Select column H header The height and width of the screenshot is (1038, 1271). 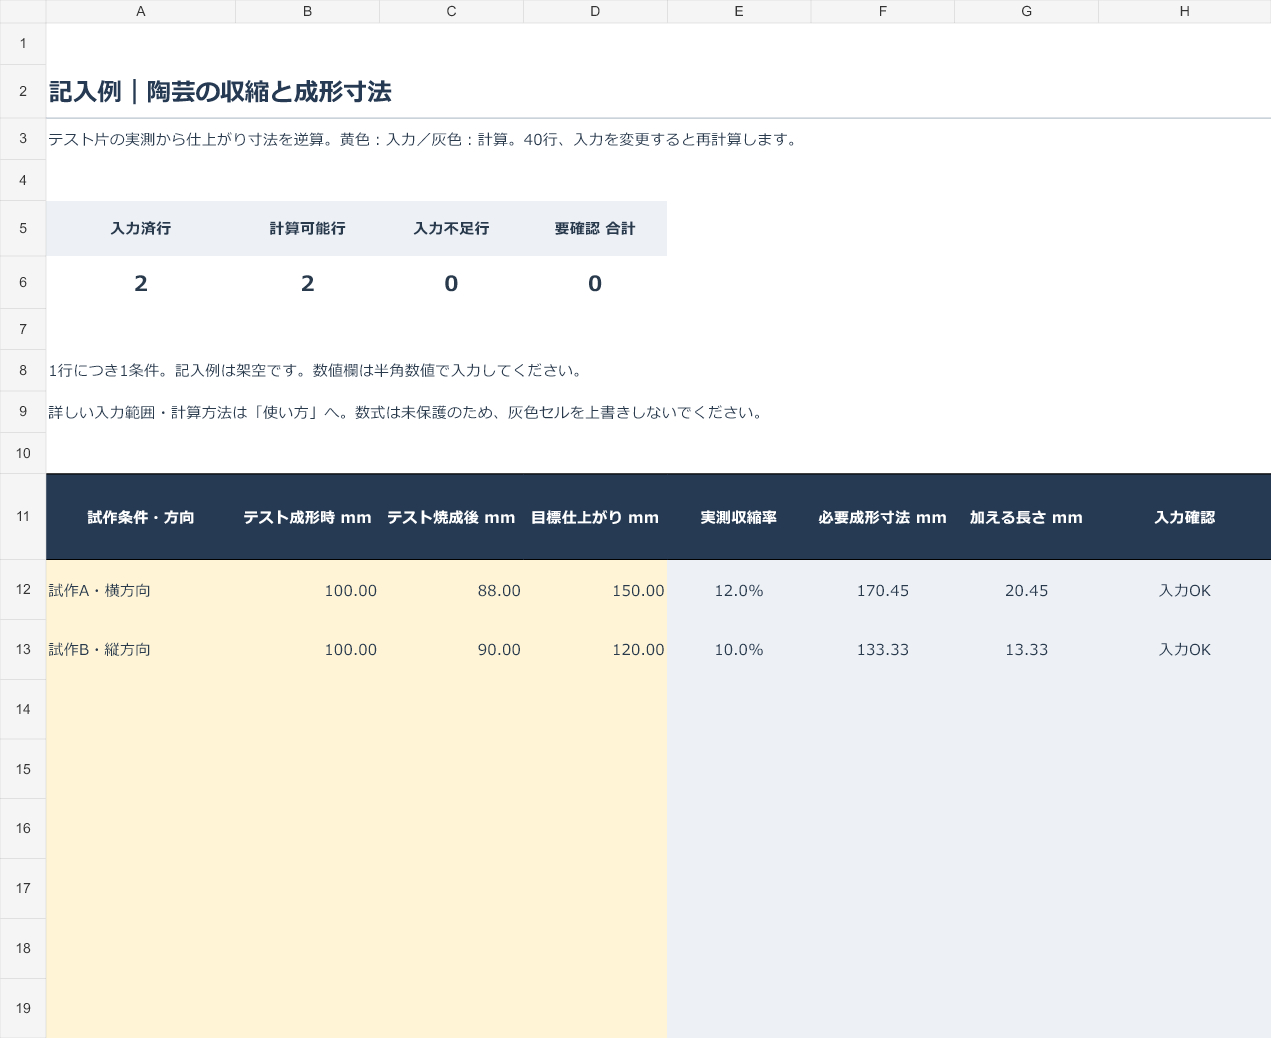click(x=1185, y=11)
